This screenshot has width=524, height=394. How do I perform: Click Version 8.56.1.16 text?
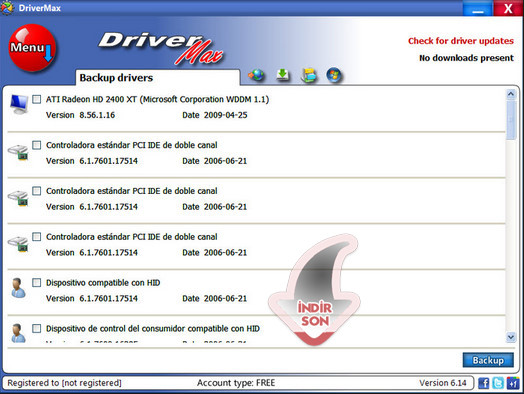click(x=80, y=115)
